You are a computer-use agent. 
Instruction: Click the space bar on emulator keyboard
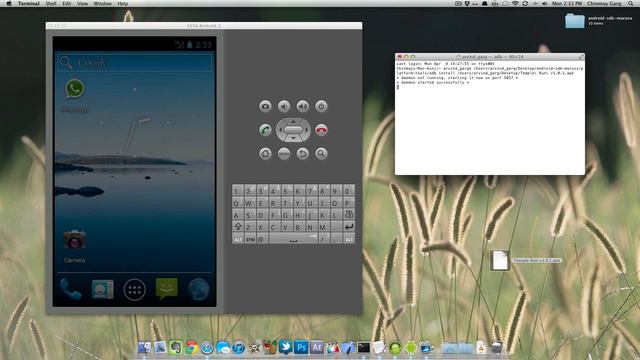[x=293, y=239]
